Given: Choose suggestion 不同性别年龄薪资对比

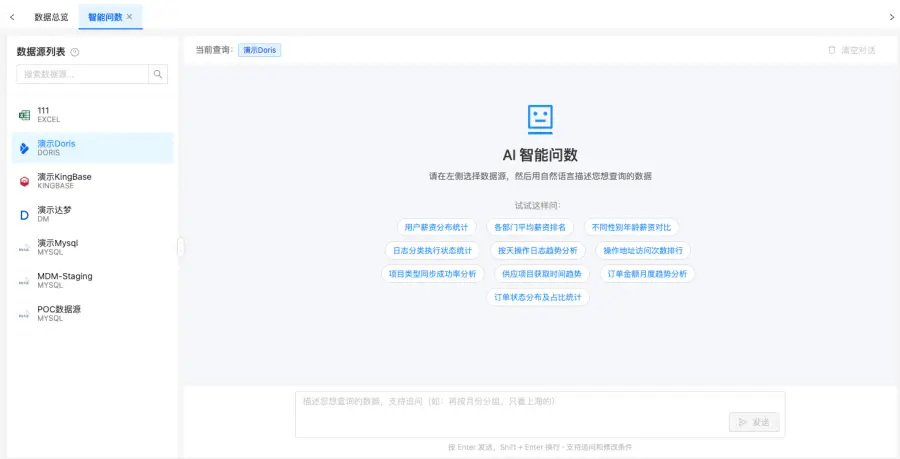Looking at the screenshot, I should [631, 227].
